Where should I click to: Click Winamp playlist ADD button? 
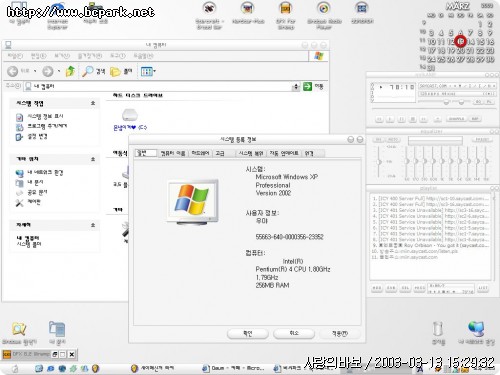[377, 288]
